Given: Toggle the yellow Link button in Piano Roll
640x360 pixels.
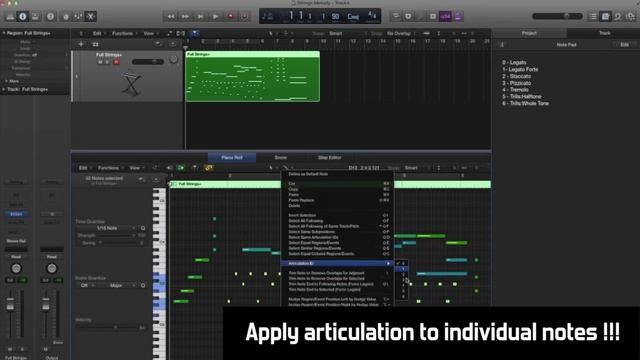Looking at the screenshot, I should 209,168.
